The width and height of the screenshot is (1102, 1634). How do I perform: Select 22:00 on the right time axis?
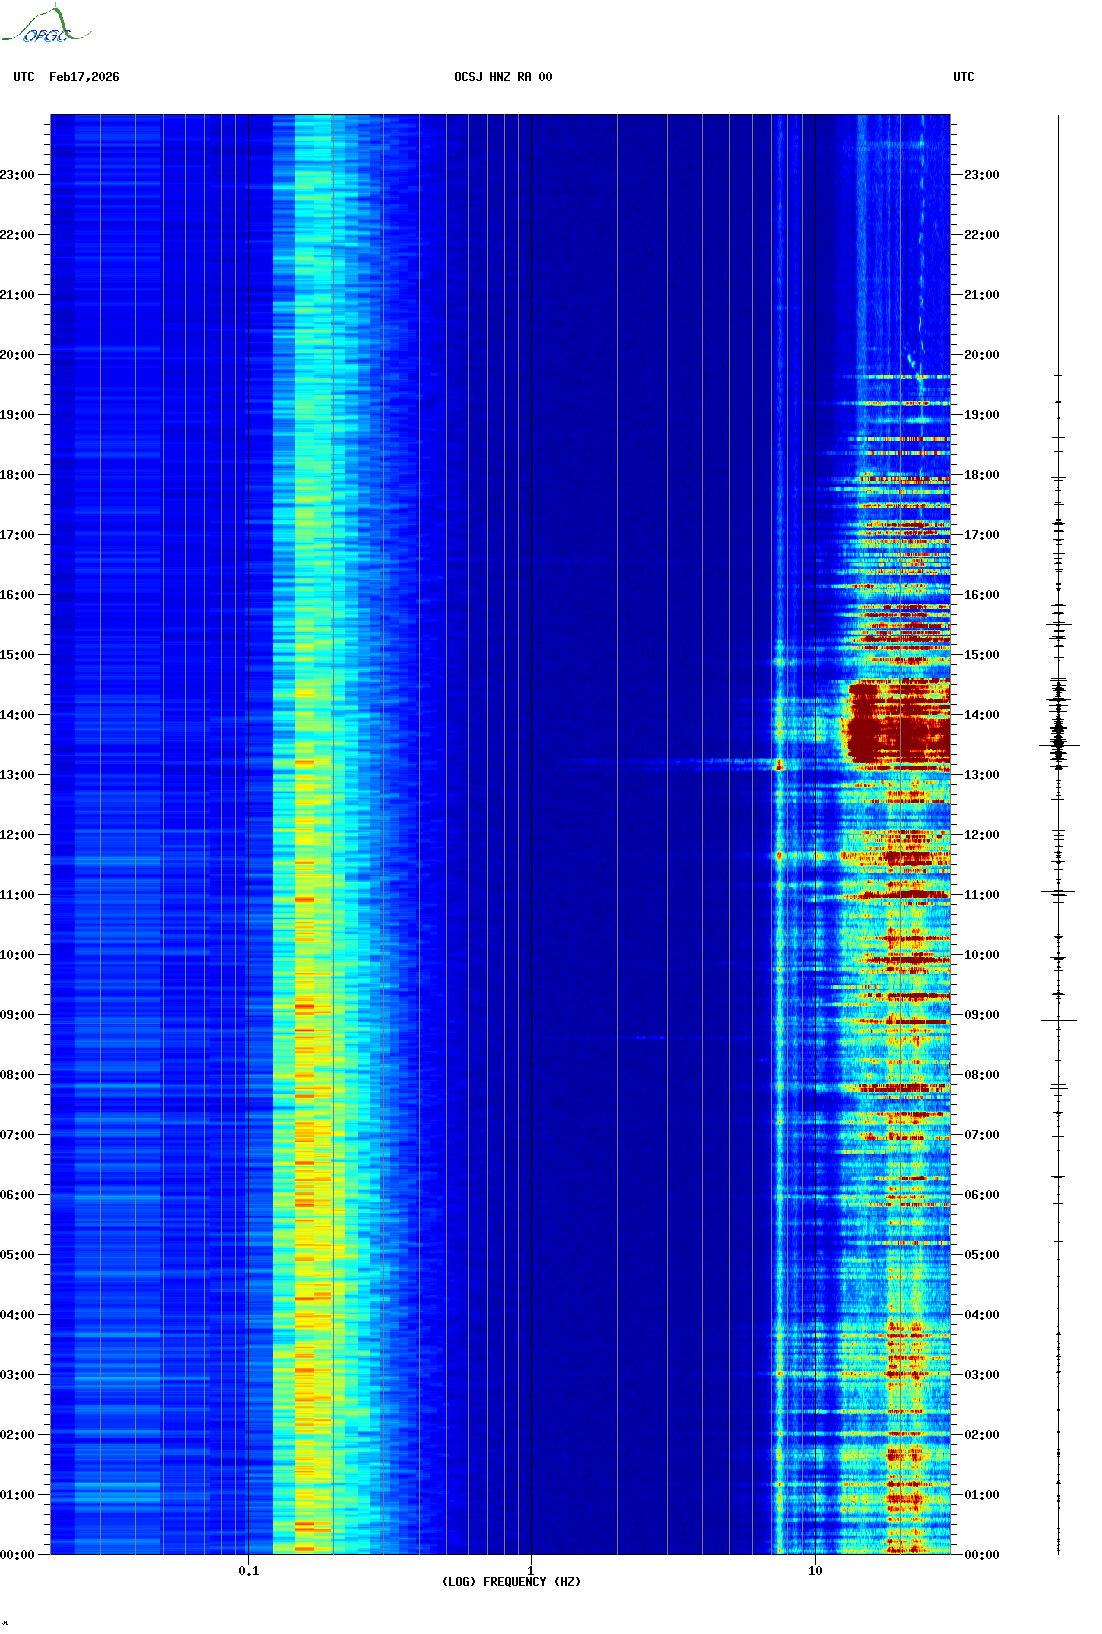tap(982, 235)
